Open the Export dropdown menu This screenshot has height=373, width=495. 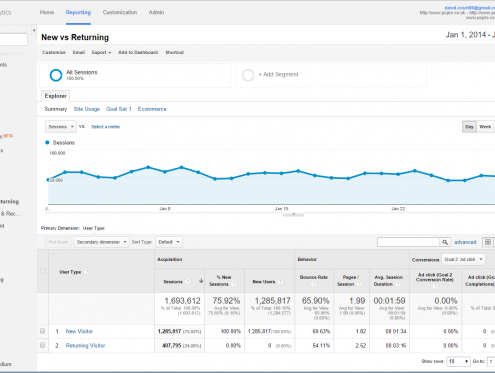coord(101,52)
